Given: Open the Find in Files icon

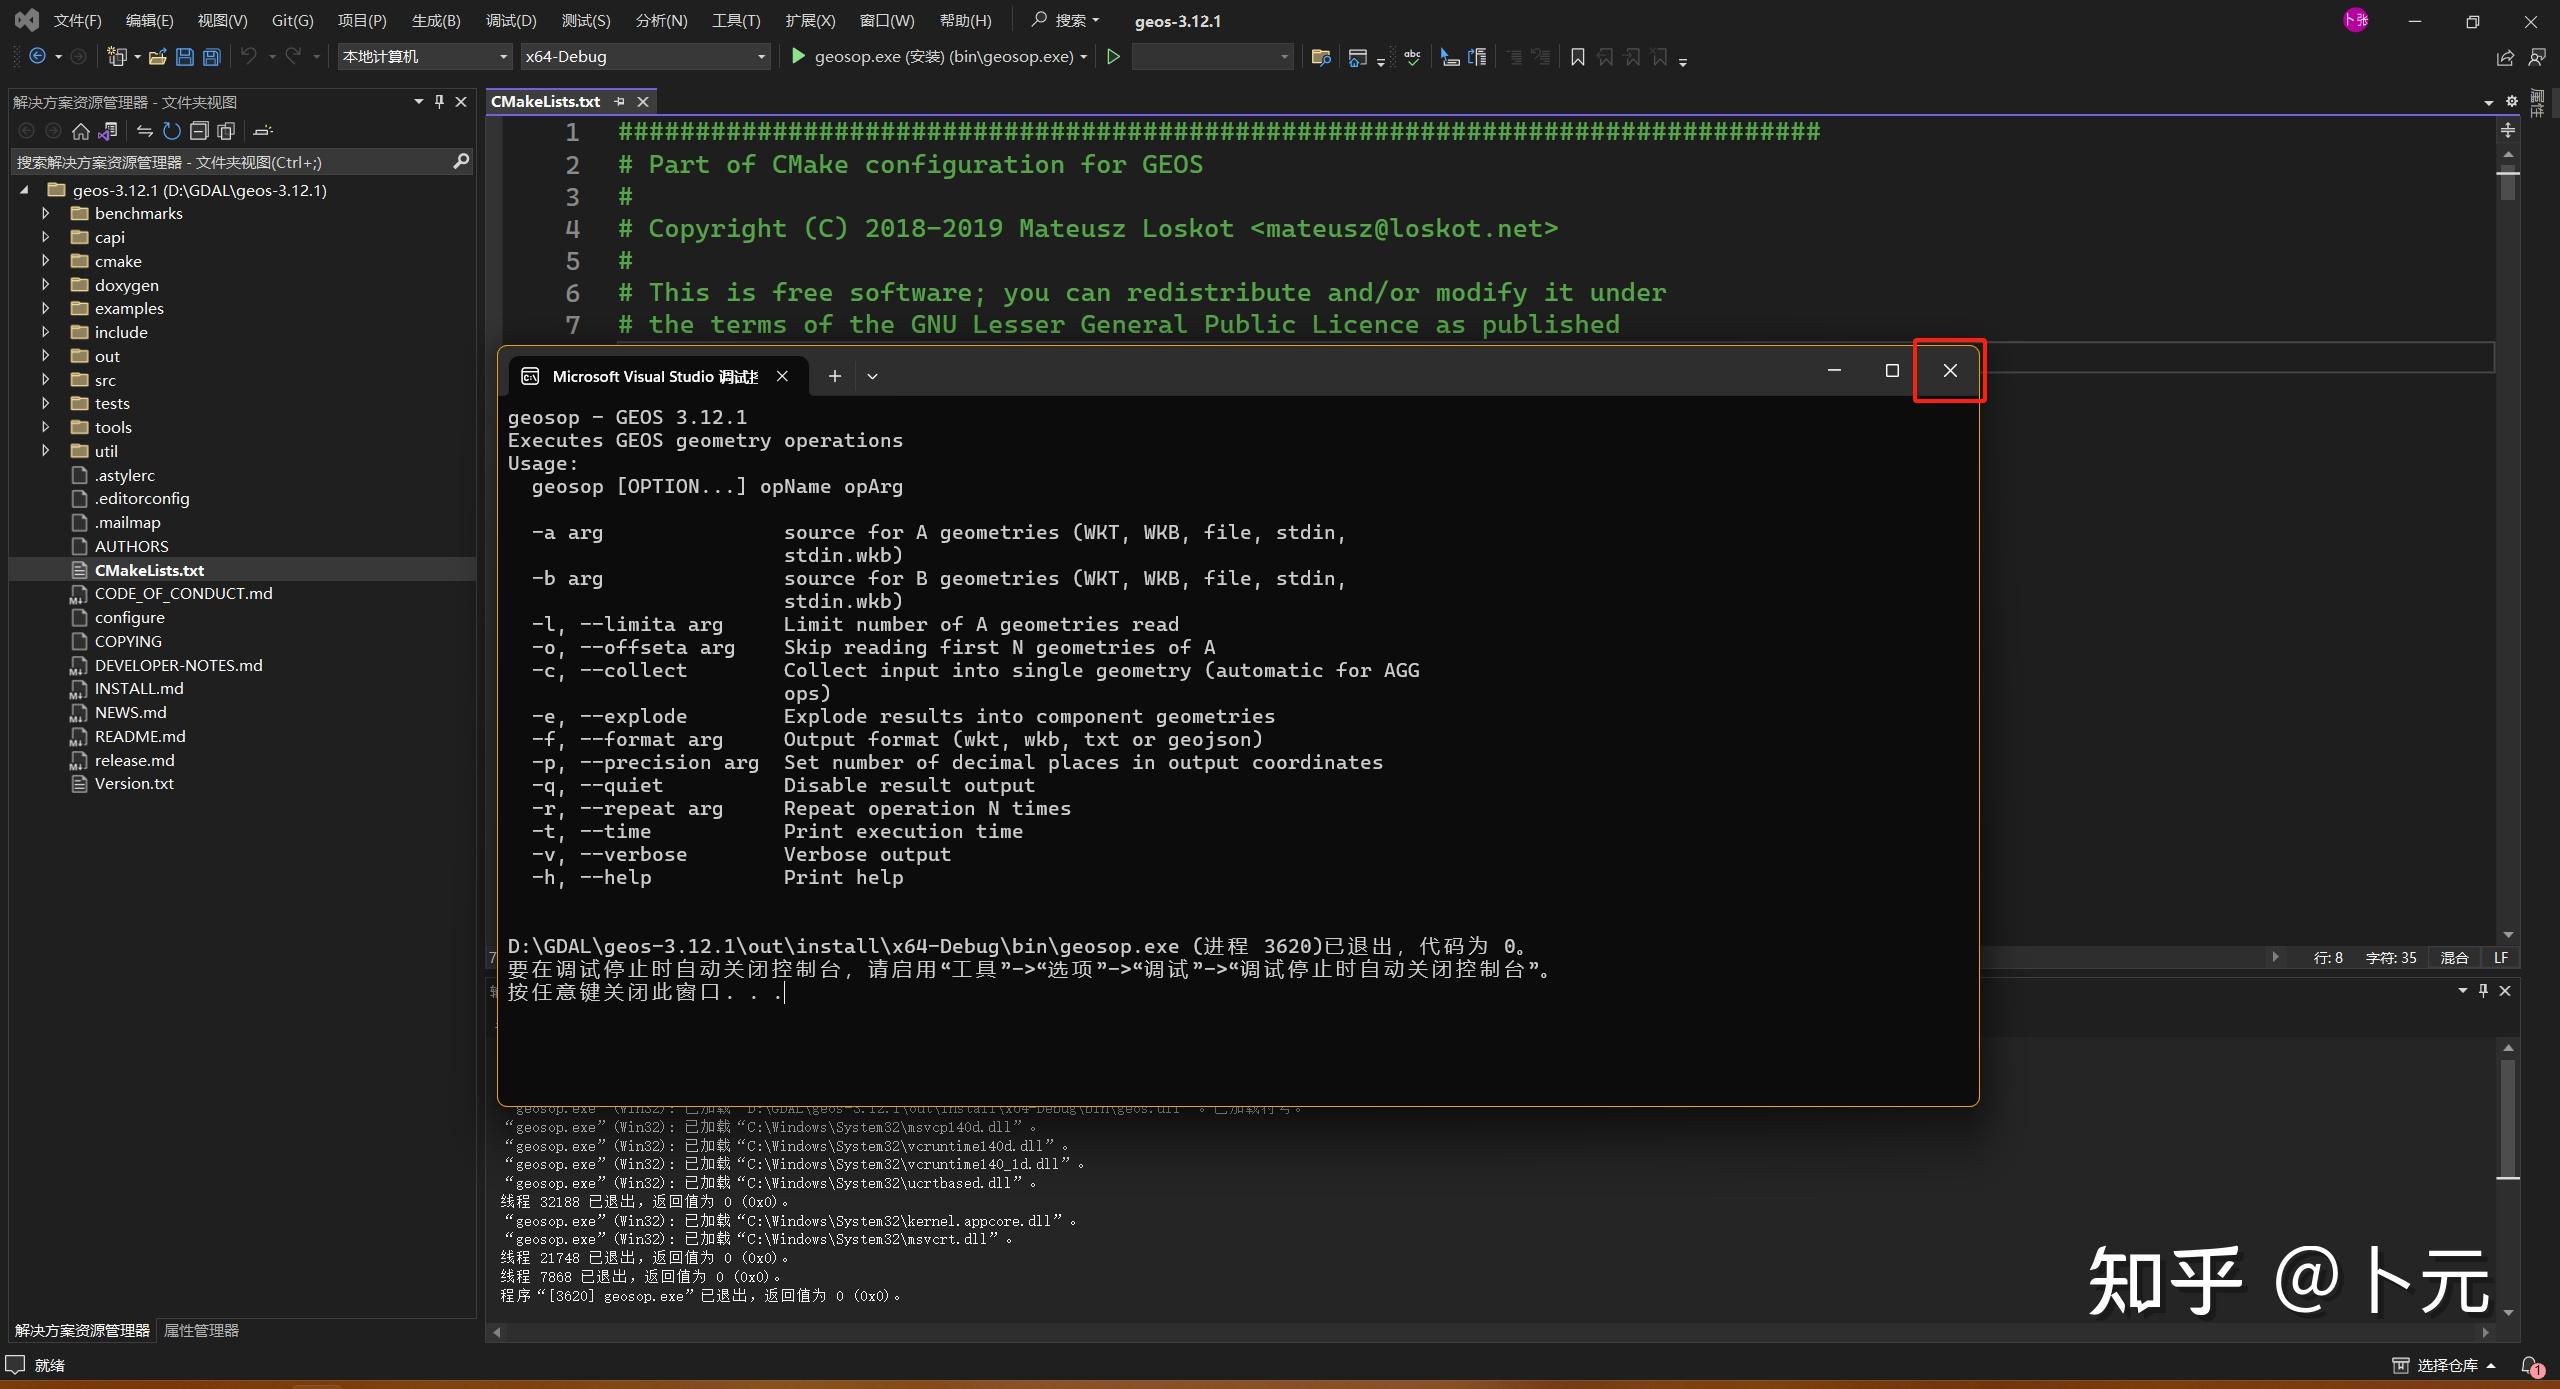Looking at the screenshot, I should coord(1321,57).
